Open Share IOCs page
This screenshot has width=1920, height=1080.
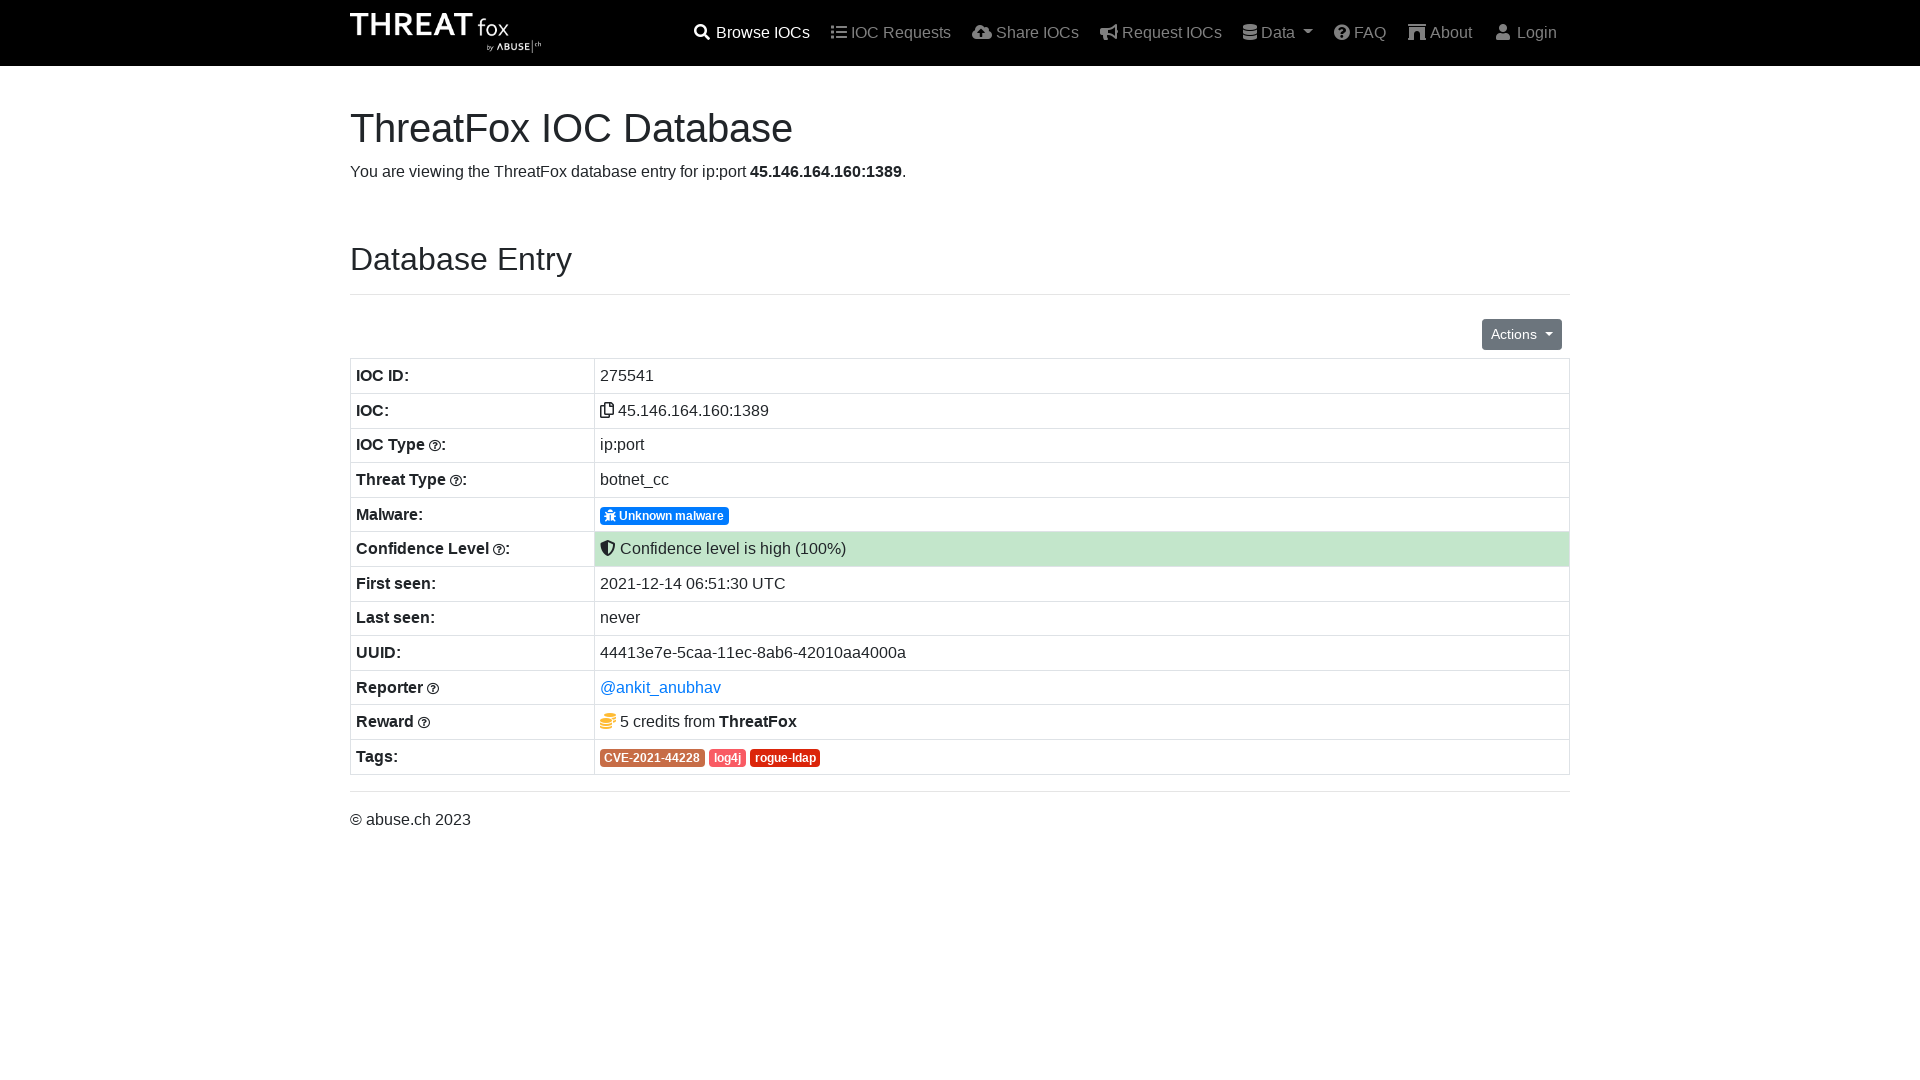coord(1025,33)
